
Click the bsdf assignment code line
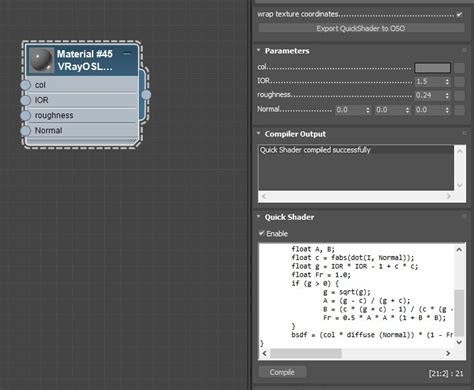click(372, 335)
